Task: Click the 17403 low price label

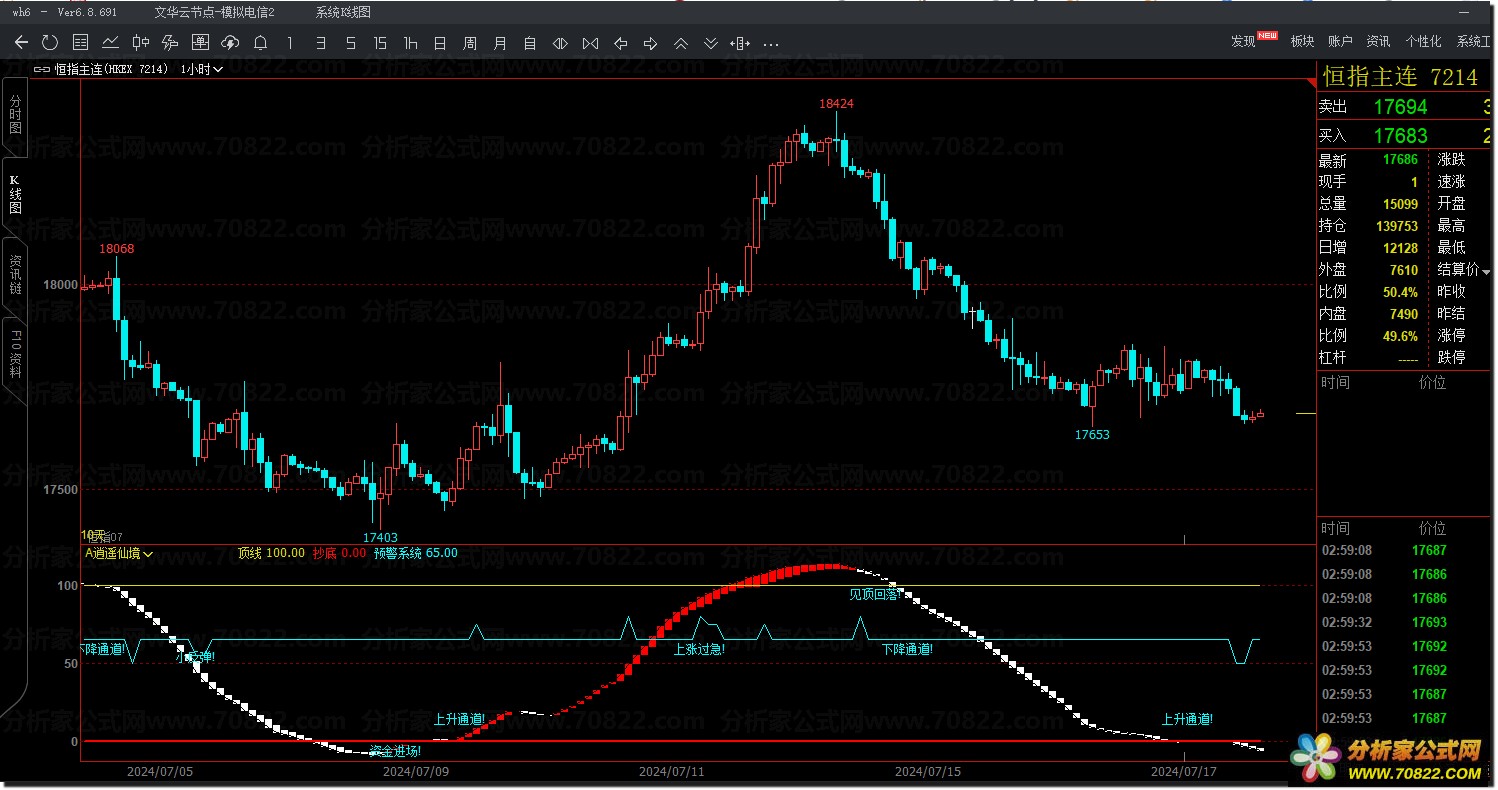Action: pos(380,537)
